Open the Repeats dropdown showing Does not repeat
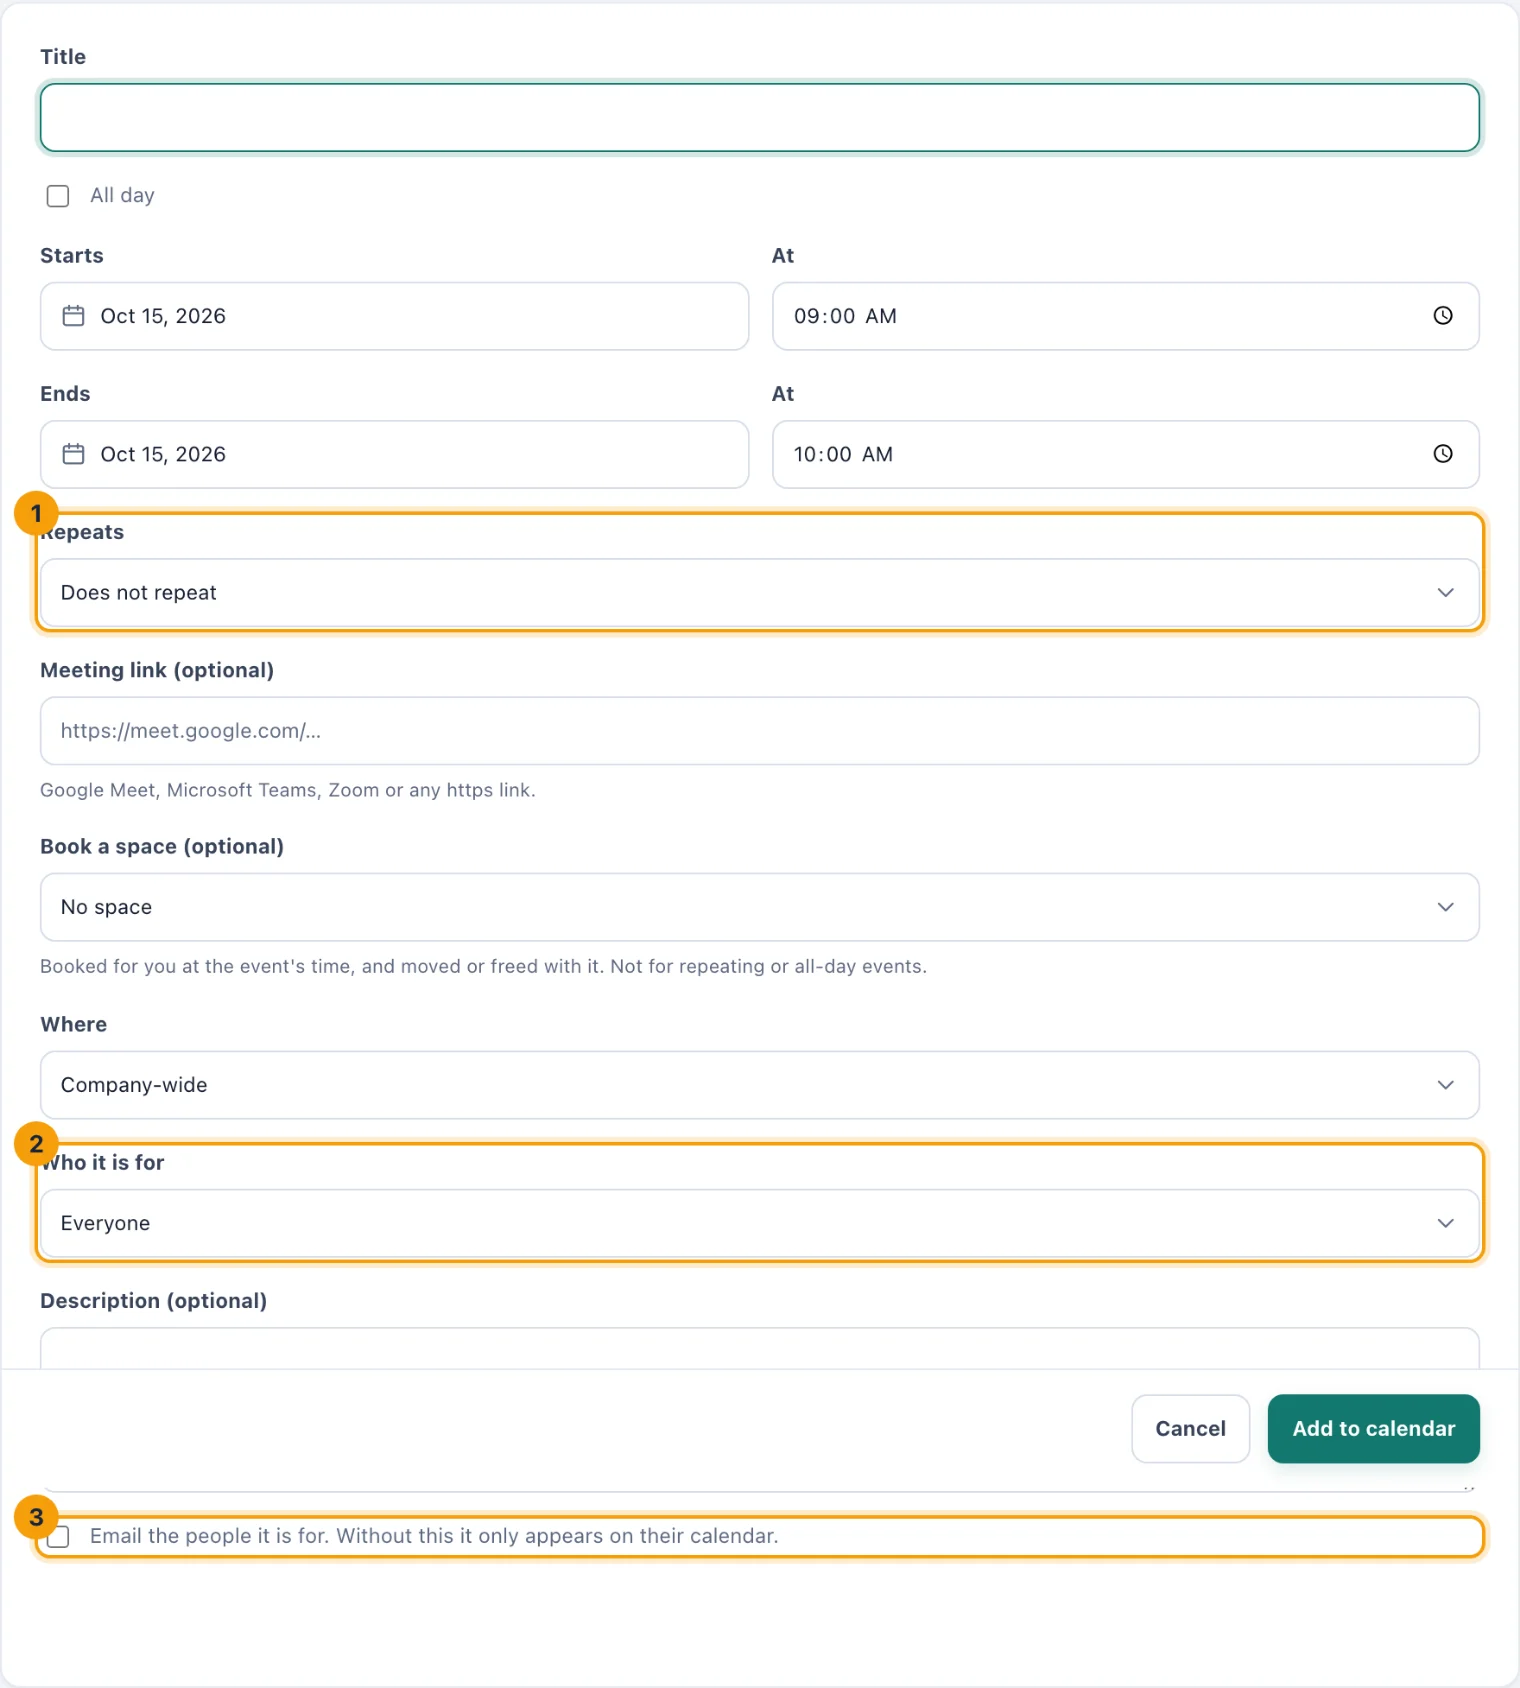The height and width of the screenshot is (1688, 1520). pos(759,593)
